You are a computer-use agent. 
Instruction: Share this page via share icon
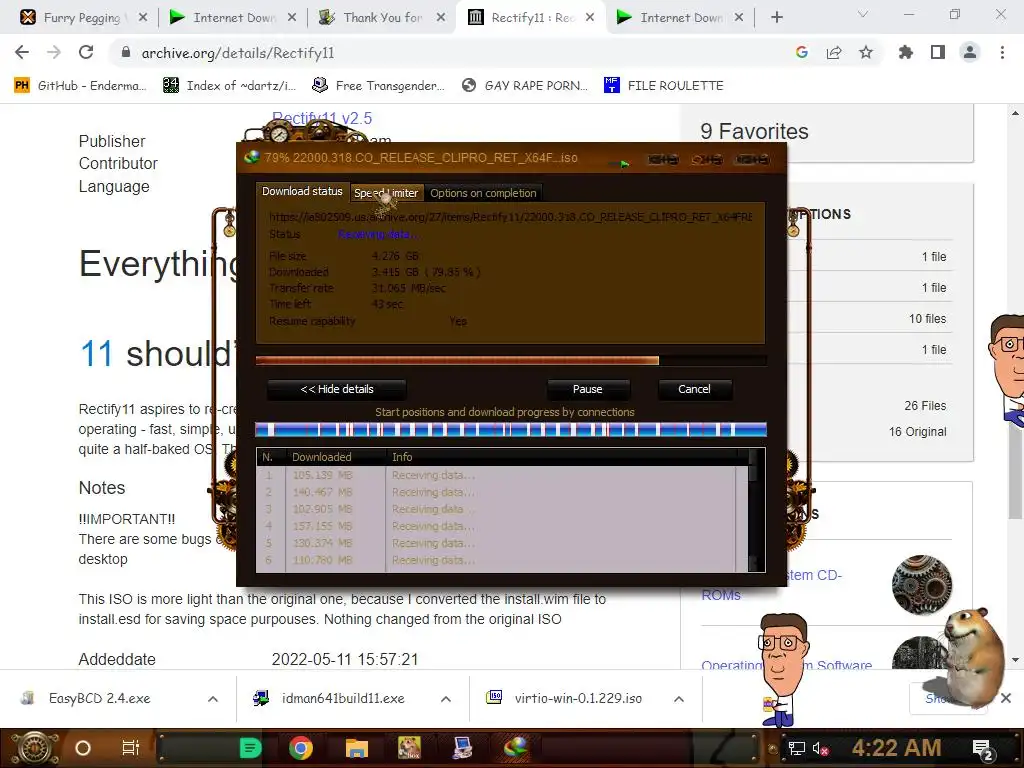(x=834, y=52)
